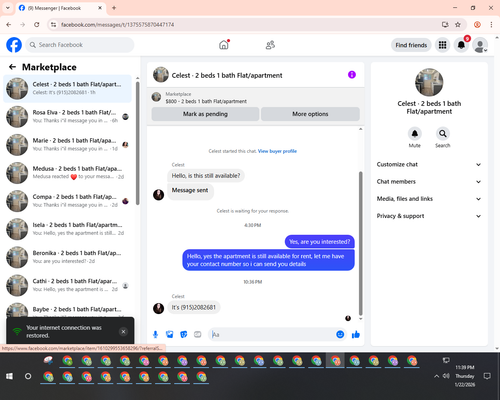Expand Privacy & support section
The height and width of the screenshot is (400, 500).
[x=429, y=216]
